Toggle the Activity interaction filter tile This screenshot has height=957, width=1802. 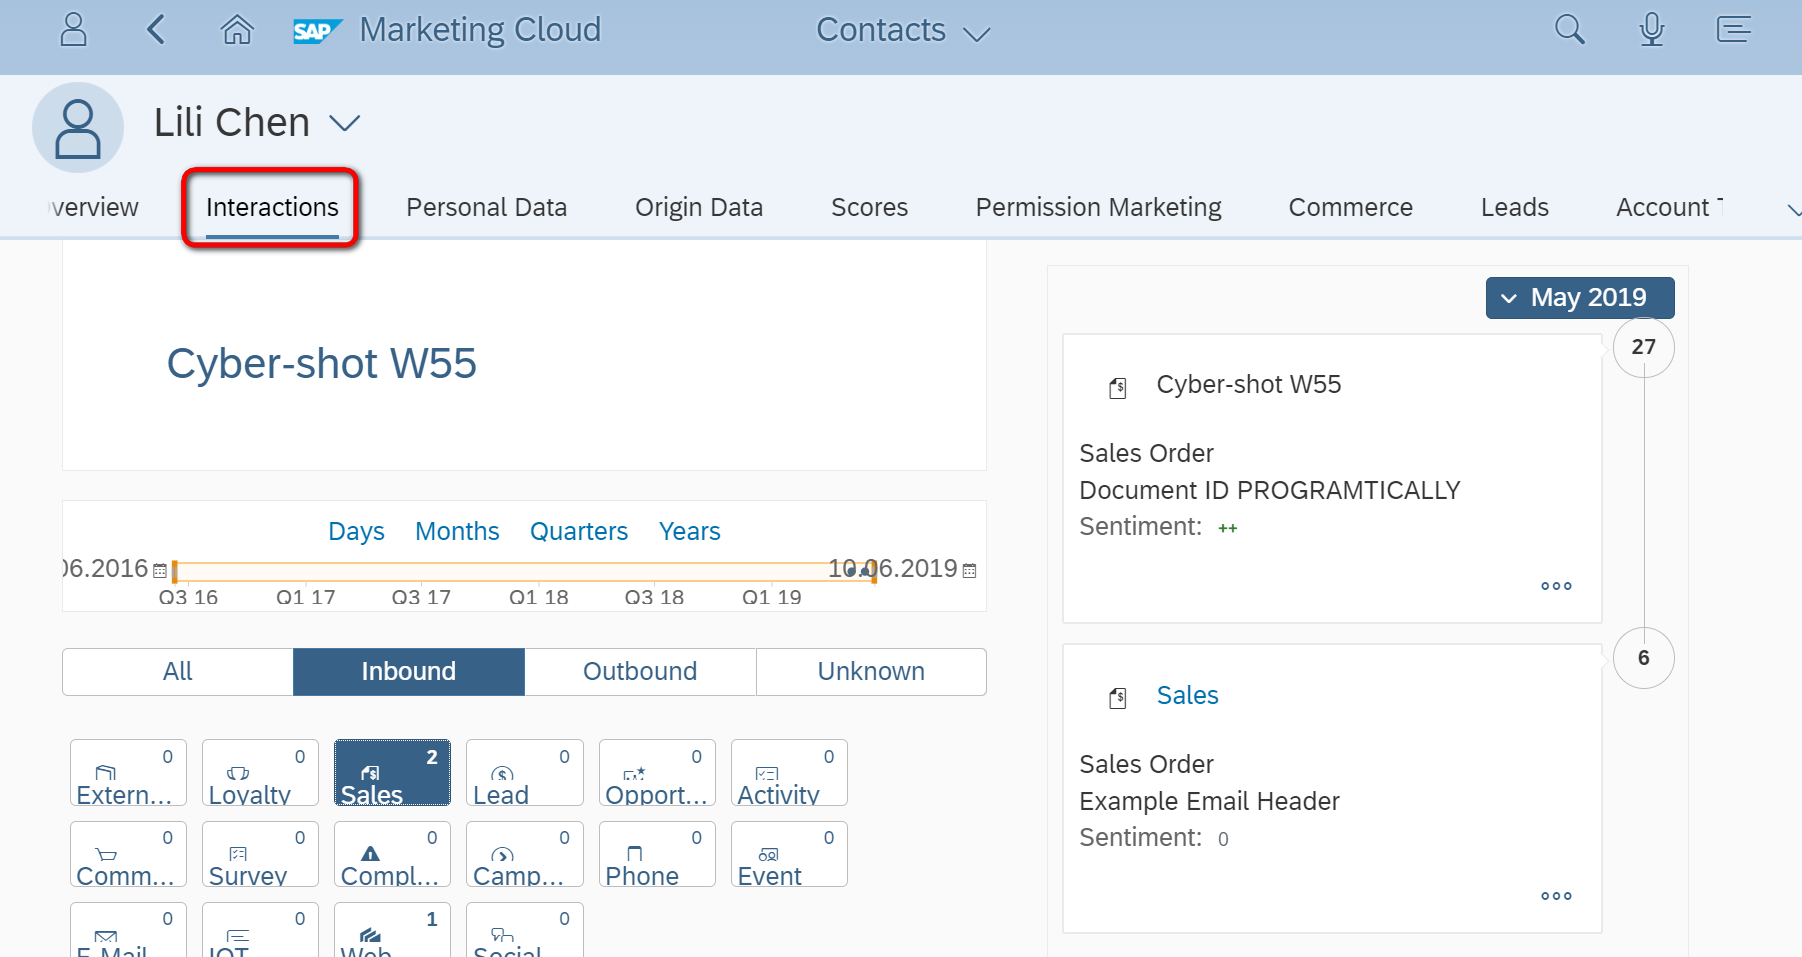coord(789,773)
